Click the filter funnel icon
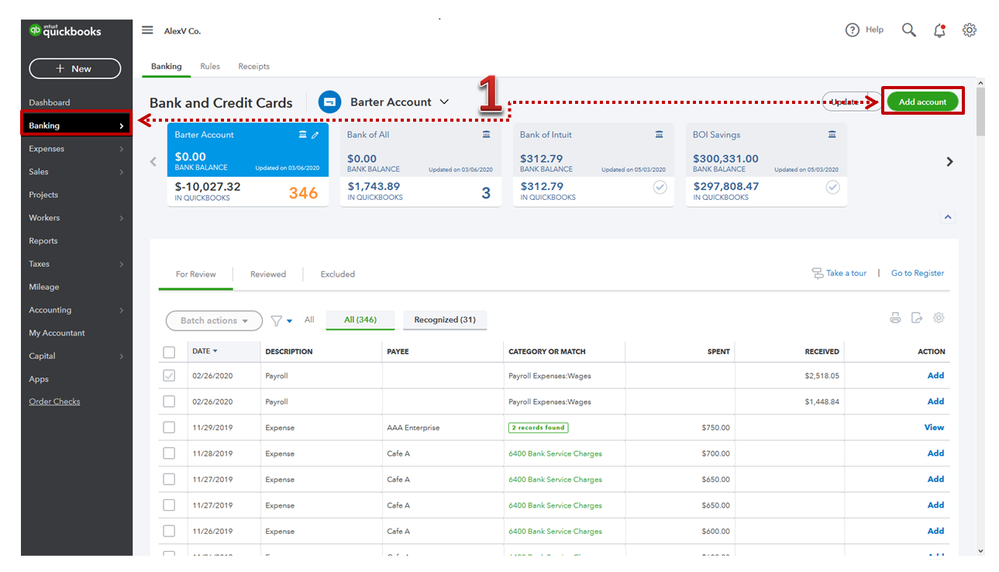 pyautogui.click(x=277, y=320)
